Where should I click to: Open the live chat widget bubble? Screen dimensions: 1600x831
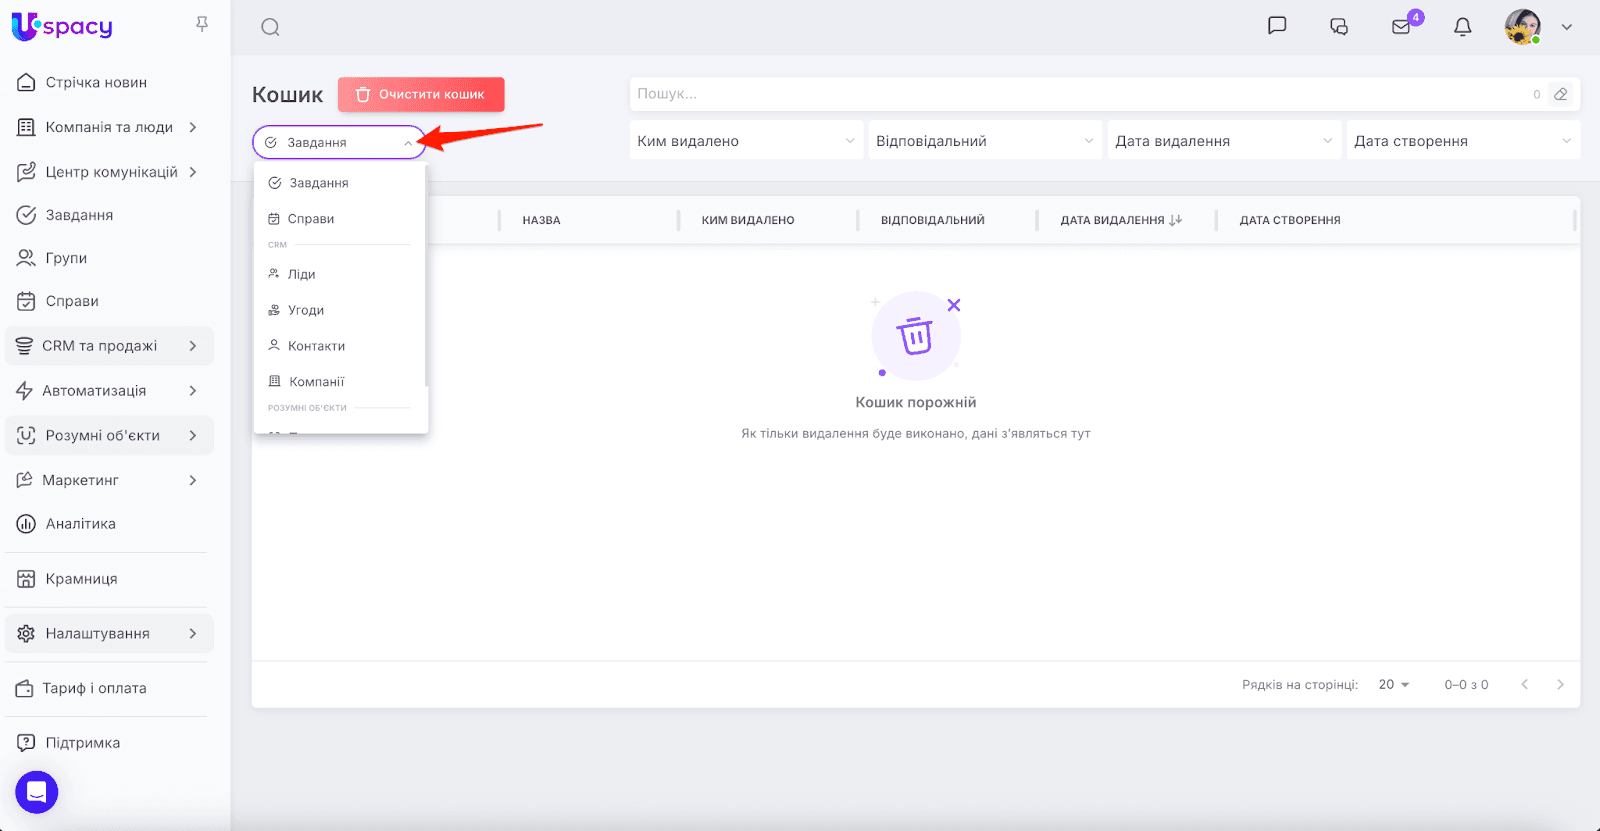[37, 793]
